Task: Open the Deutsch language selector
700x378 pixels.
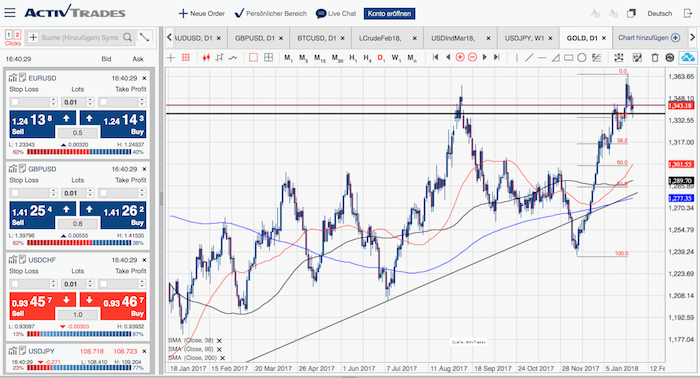Action: click(x=659, y=13)
